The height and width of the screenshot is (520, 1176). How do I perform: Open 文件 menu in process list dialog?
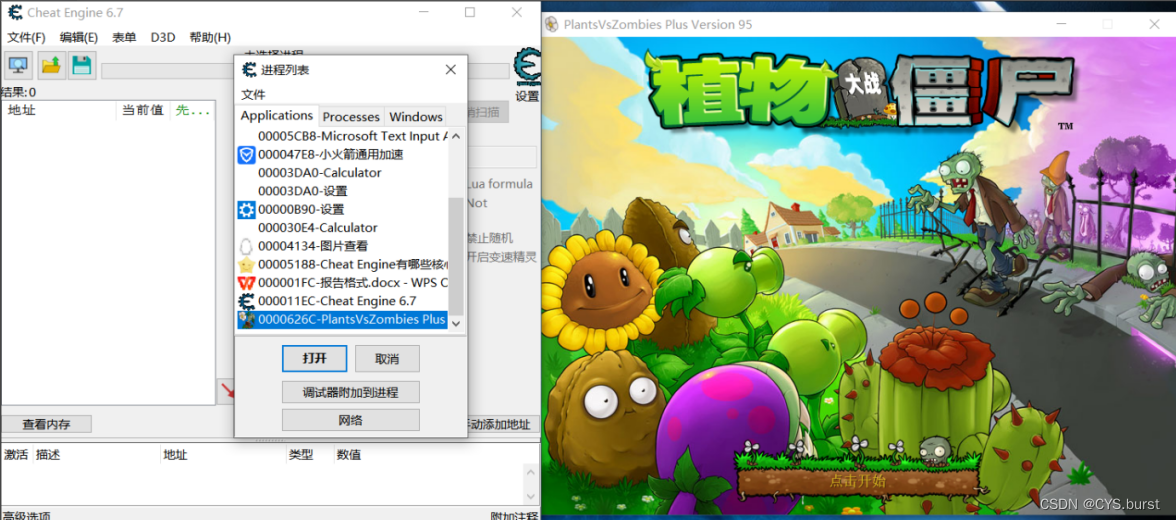[x=254, y=95]
